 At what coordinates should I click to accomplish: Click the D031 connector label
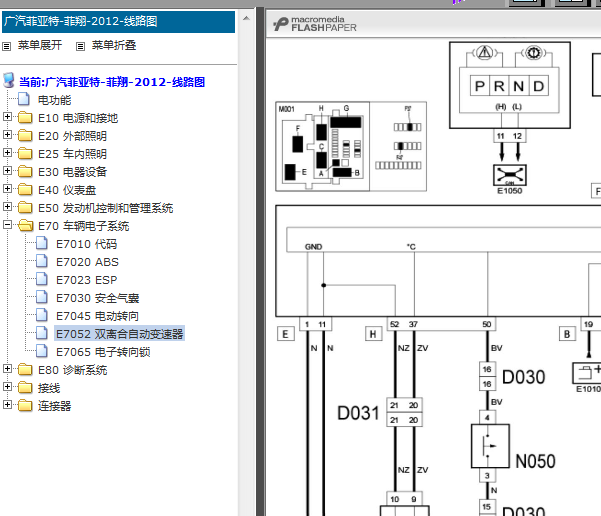[x=358, y=413]
